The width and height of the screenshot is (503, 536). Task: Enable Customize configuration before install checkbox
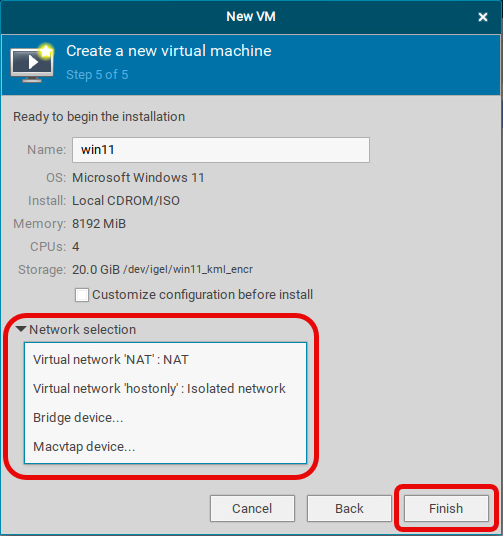point(82,295)
